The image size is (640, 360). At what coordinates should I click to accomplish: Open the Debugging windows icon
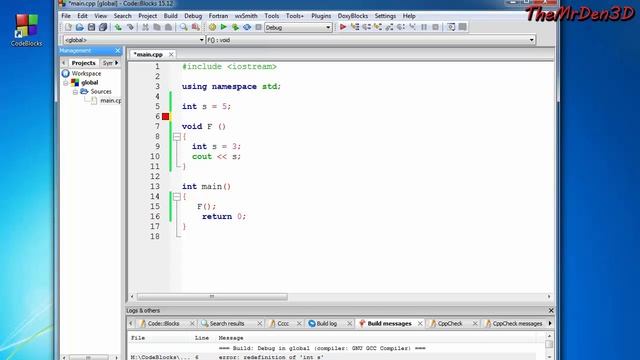coord(451,27)
